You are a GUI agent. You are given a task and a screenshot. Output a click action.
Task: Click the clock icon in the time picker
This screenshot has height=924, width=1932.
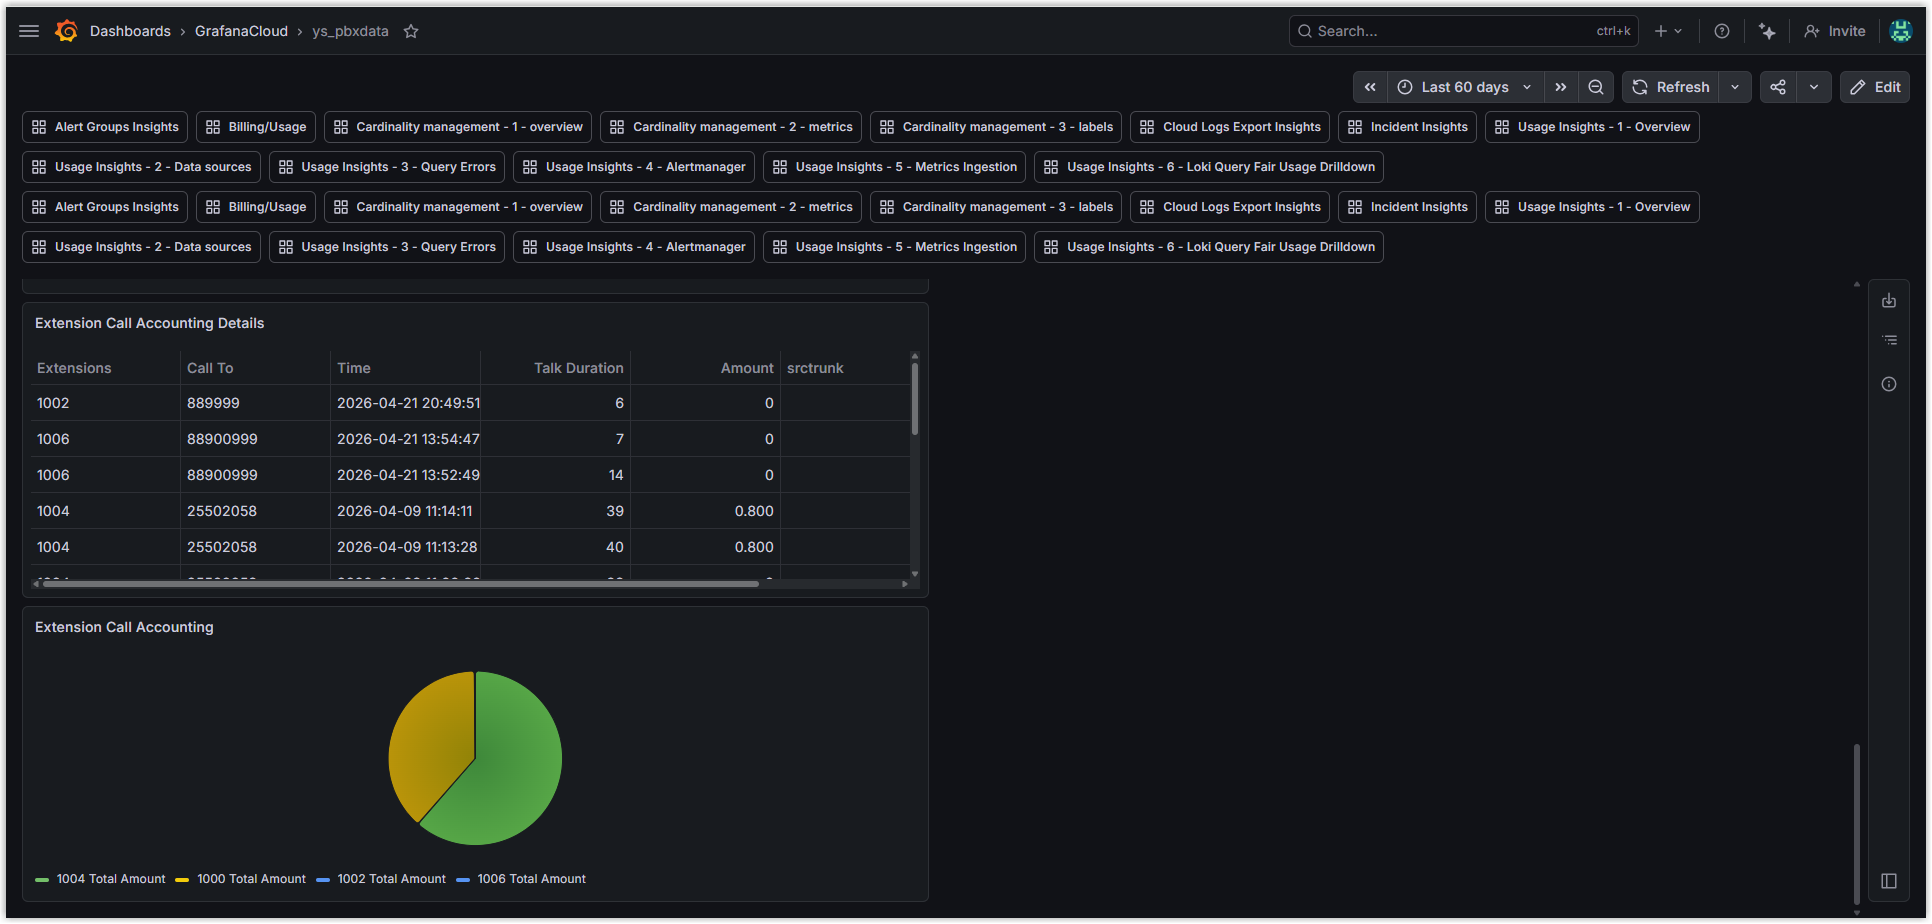click(x=1405, y=87)
